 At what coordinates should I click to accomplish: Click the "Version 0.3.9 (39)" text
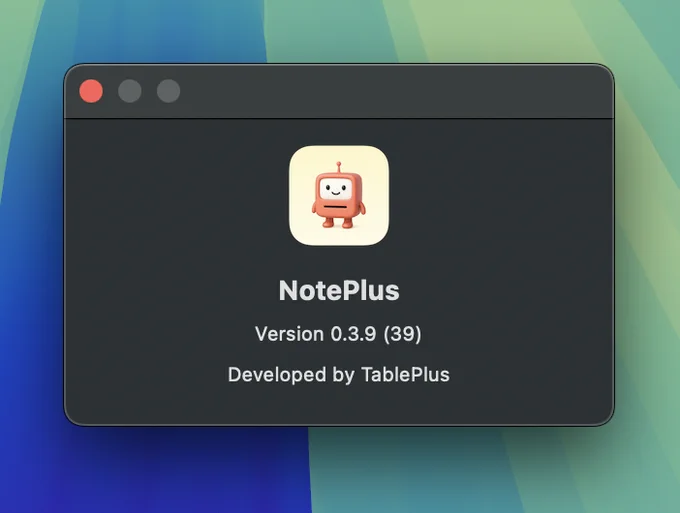click(338, 334)
